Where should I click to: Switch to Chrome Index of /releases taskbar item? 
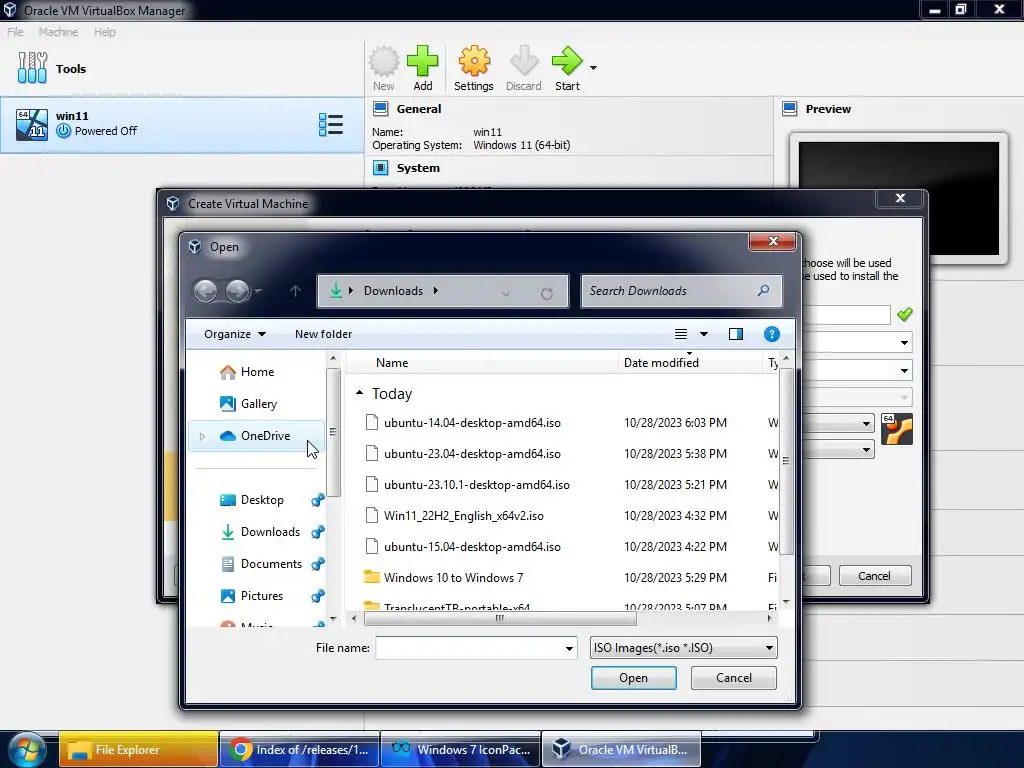tap(299, 750)
